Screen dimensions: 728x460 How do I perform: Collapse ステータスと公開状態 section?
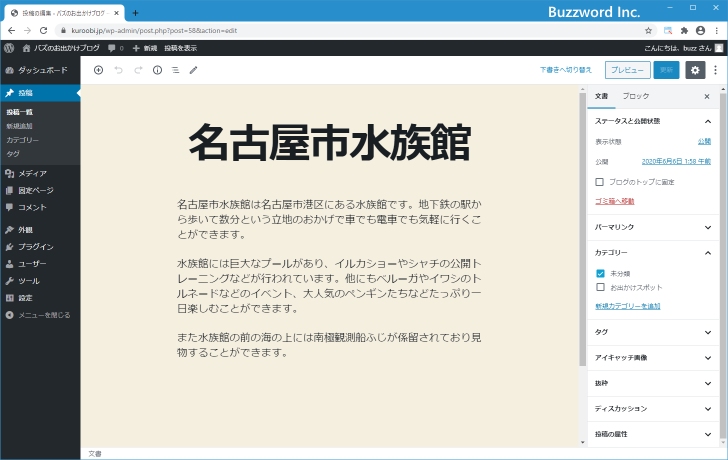pyautogui.click(x=653, y=121)
